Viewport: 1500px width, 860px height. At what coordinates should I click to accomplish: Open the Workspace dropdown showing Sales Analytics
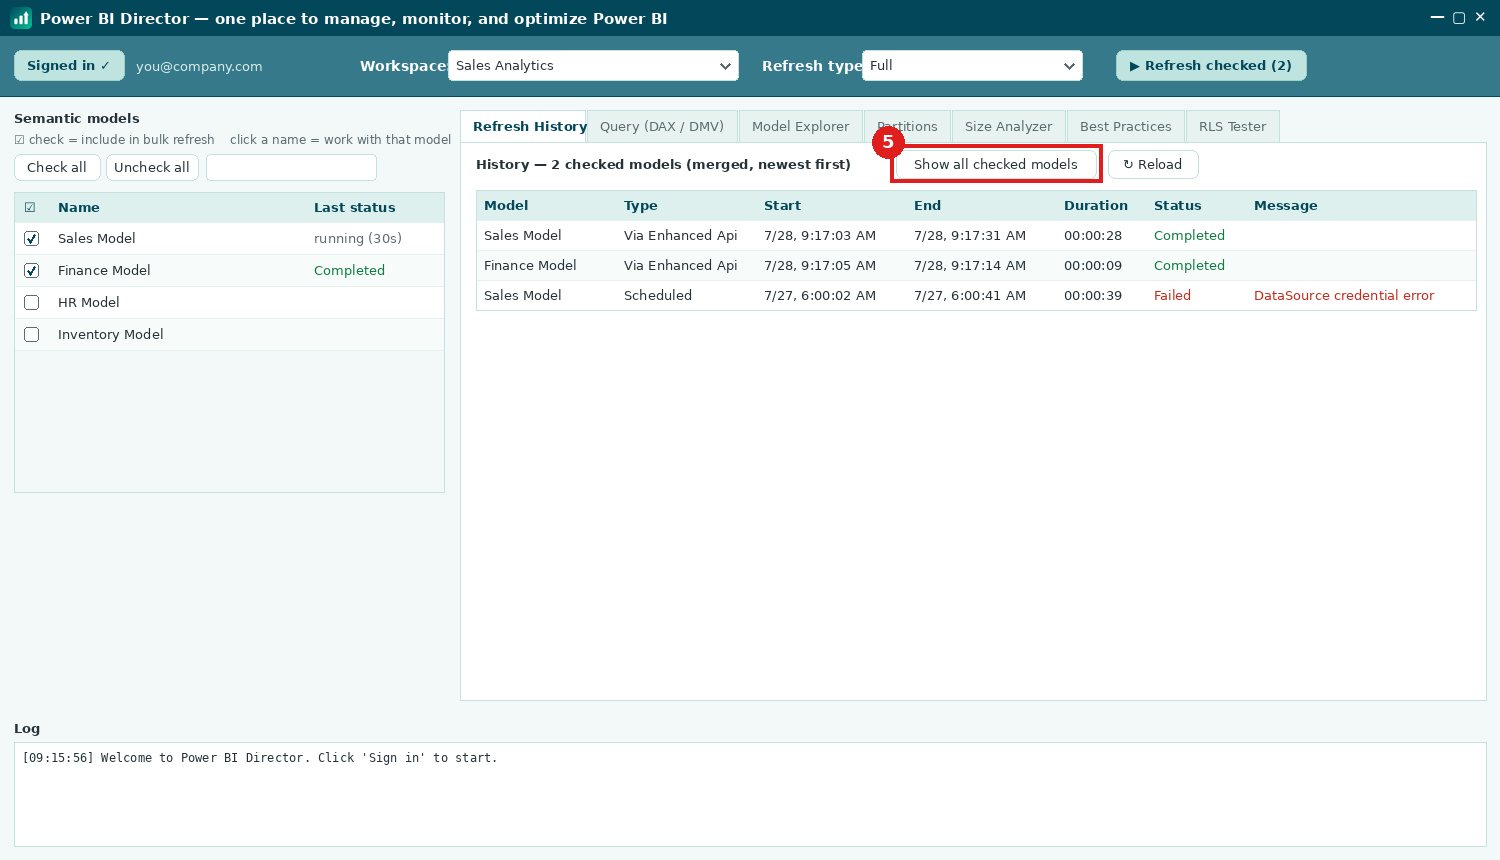pyautogui.click(x=593, y=65)
